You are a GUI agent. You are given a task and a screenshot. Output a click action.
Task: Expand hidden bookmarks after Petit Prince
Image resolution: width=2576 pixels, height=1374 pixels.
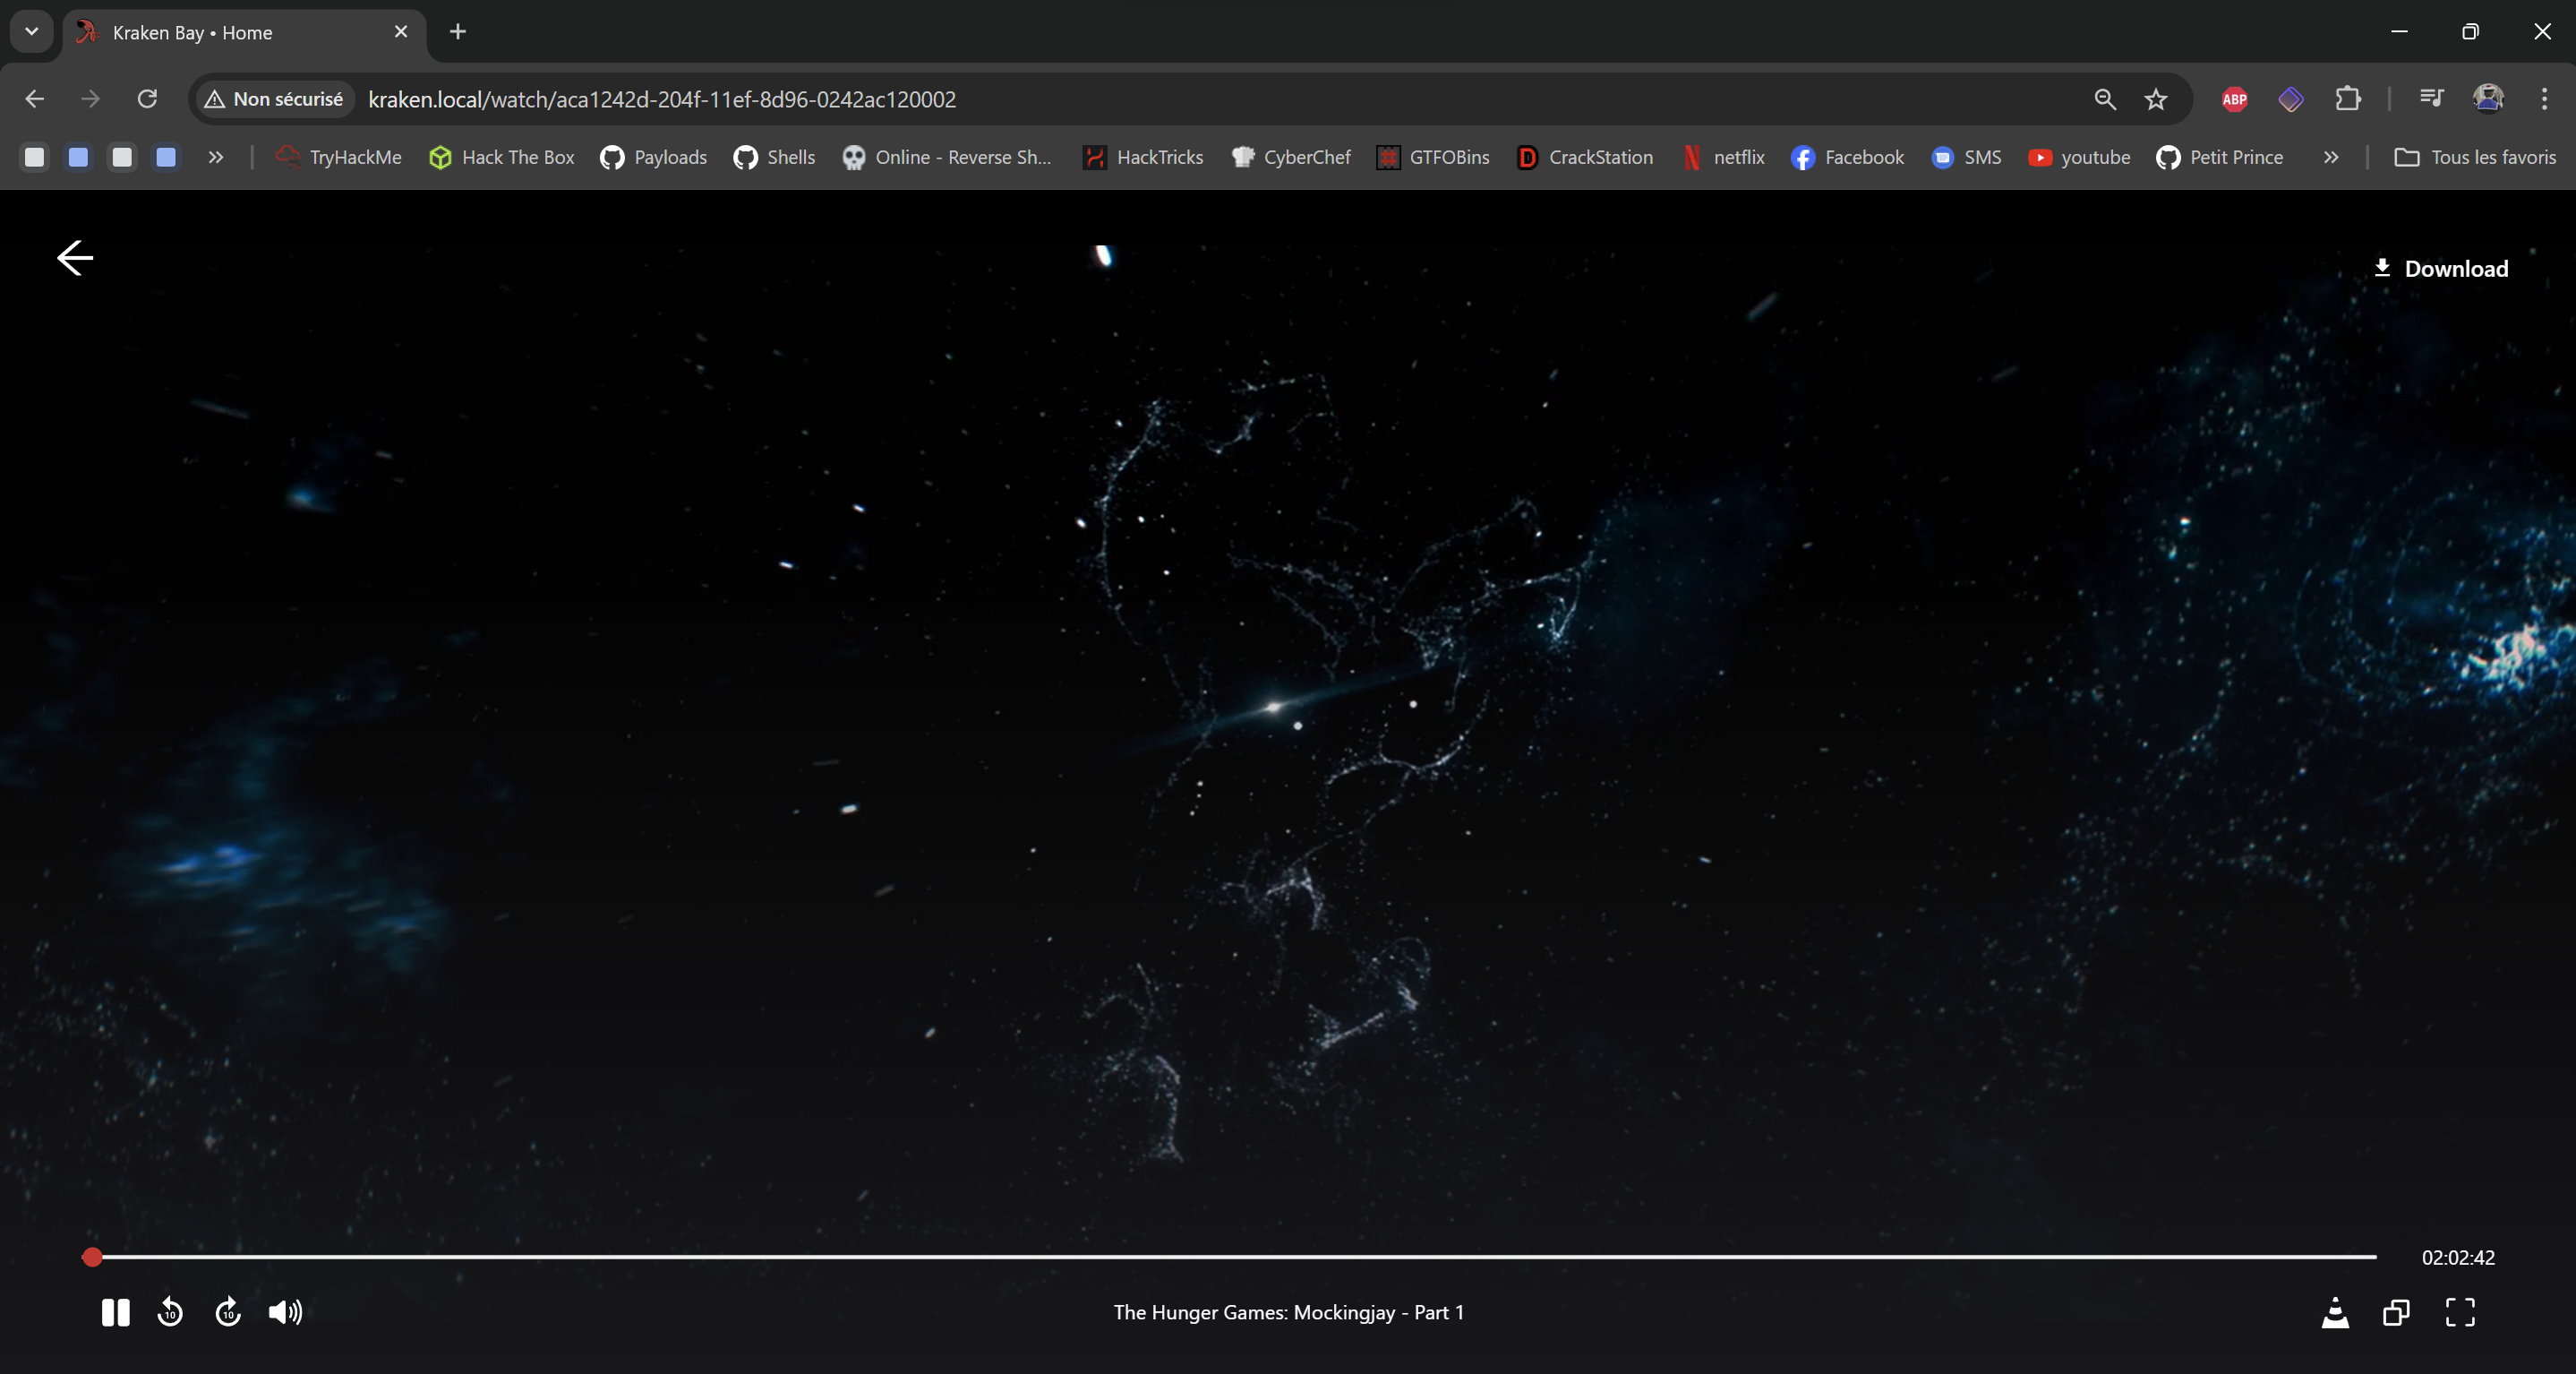(2331, 157)
